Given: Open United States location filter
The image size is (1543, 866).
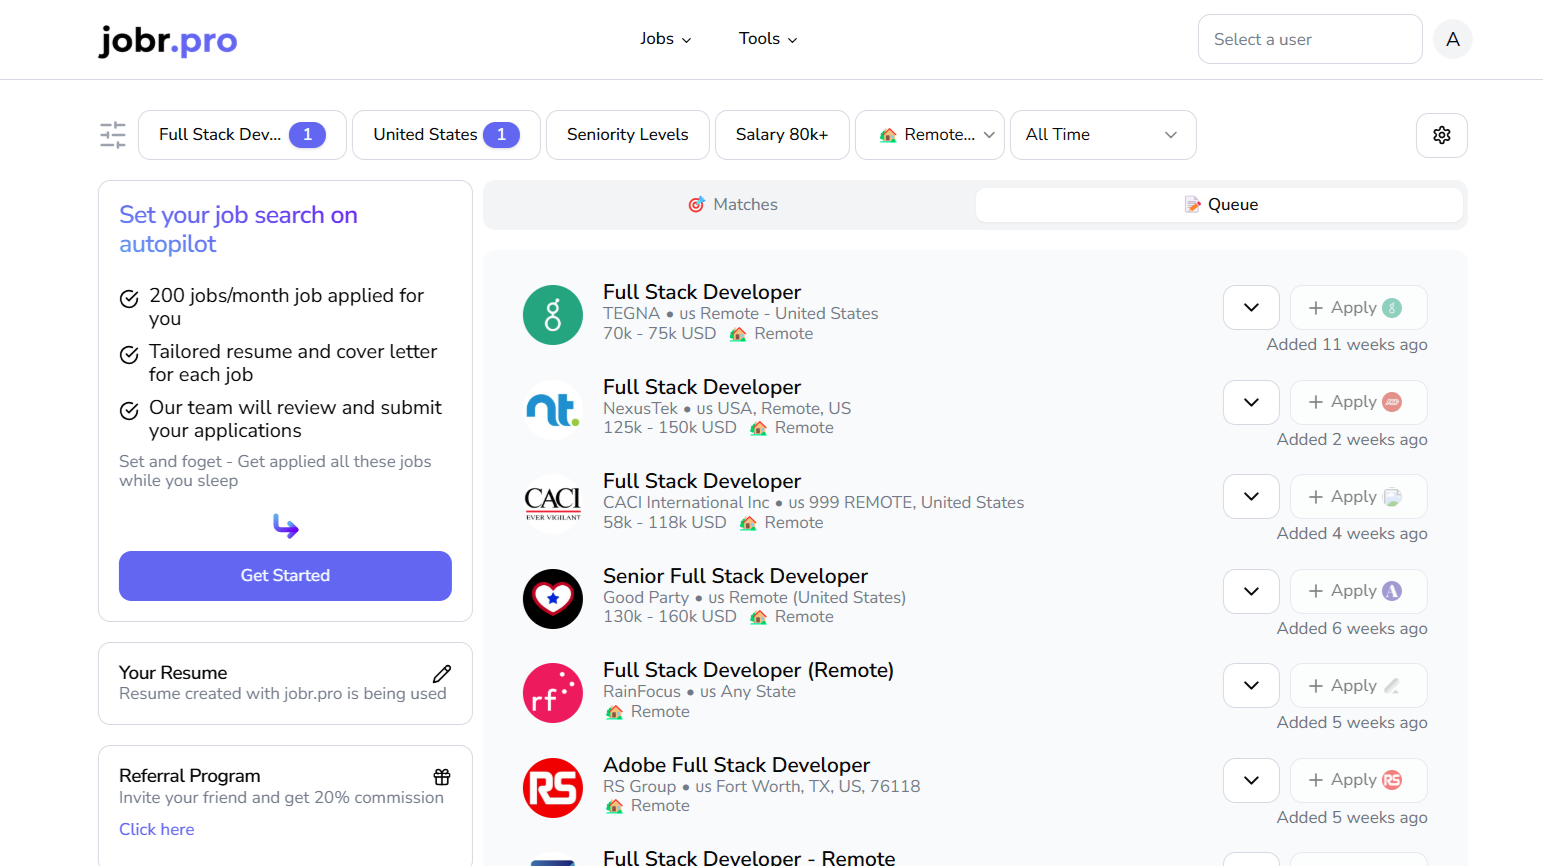Looking at the screenshot, I should tap(446, 135).
